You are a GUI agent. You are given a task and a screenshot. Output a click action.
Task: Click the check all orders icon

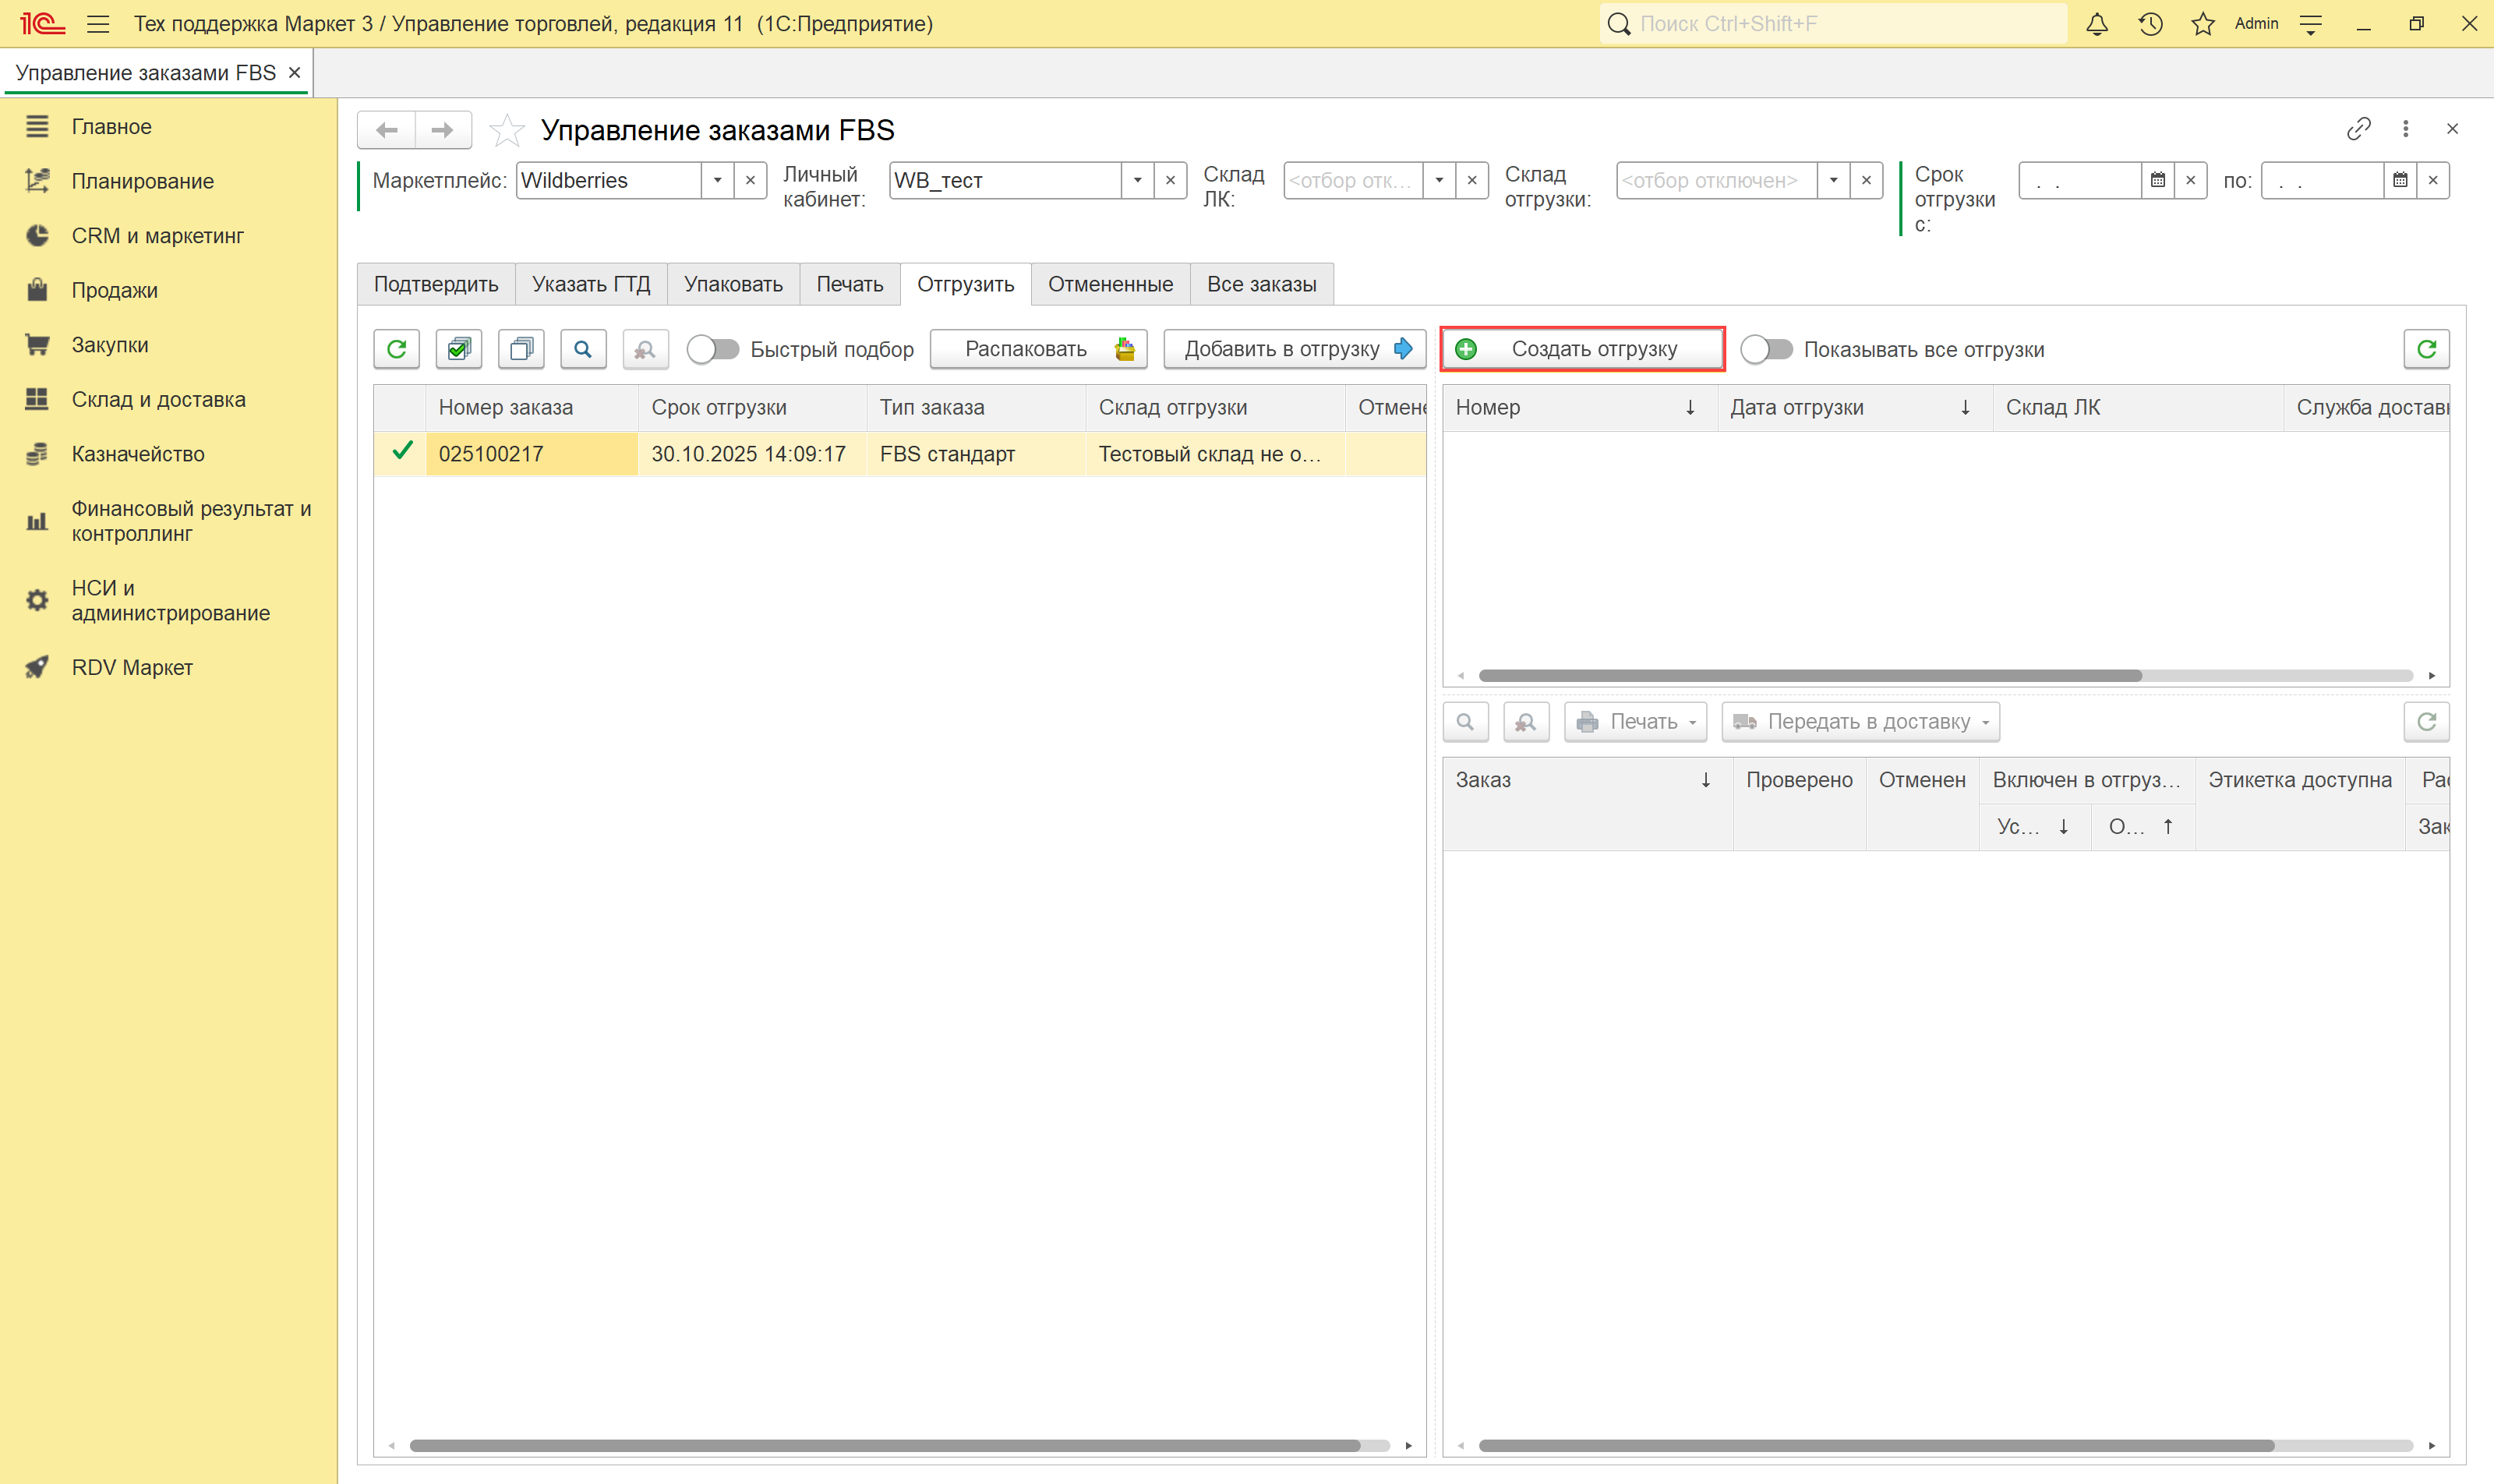coord(459,349)
